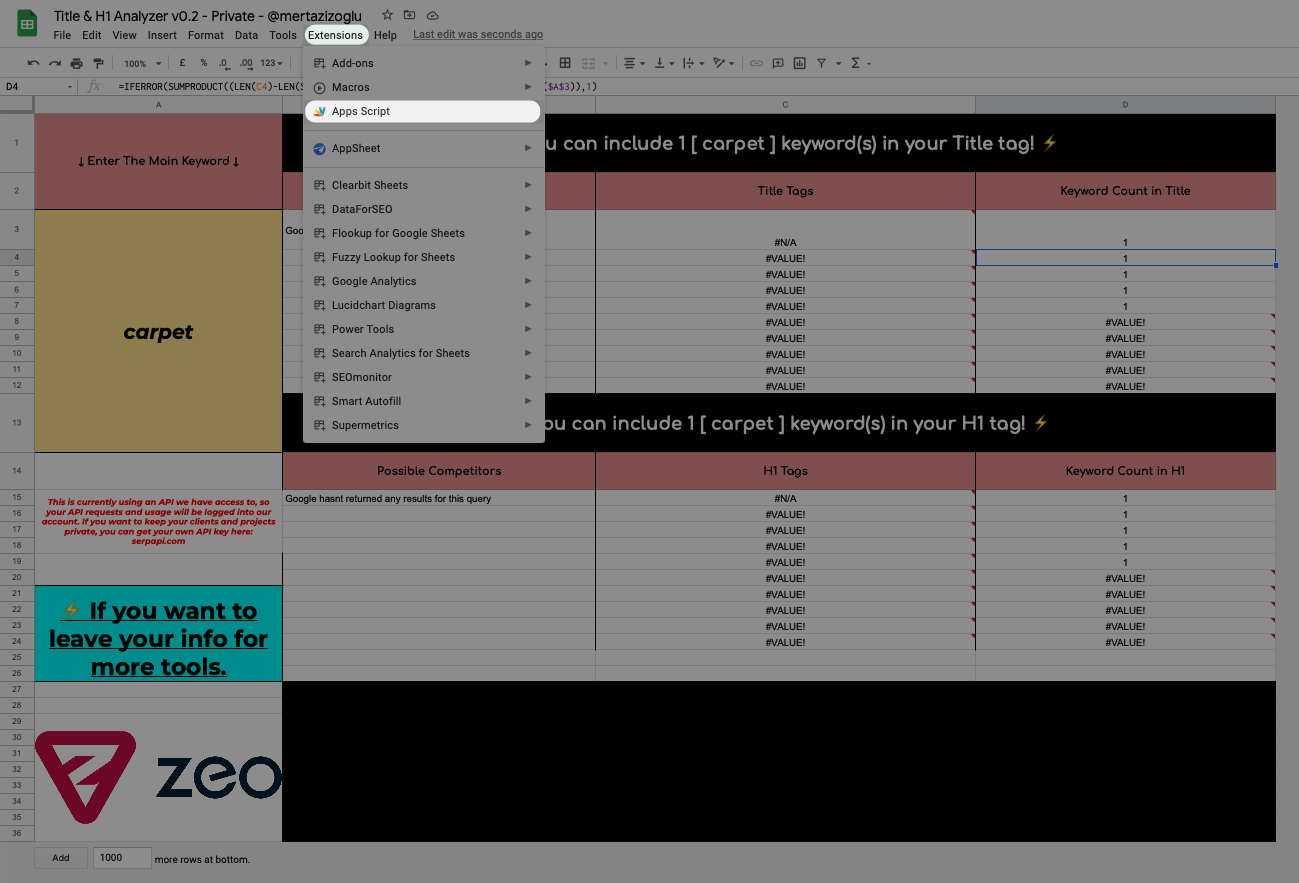Screen dimensions: 1299x883
Task: Open Flookup for Google Sheets submenu
Action: (424, 233)
